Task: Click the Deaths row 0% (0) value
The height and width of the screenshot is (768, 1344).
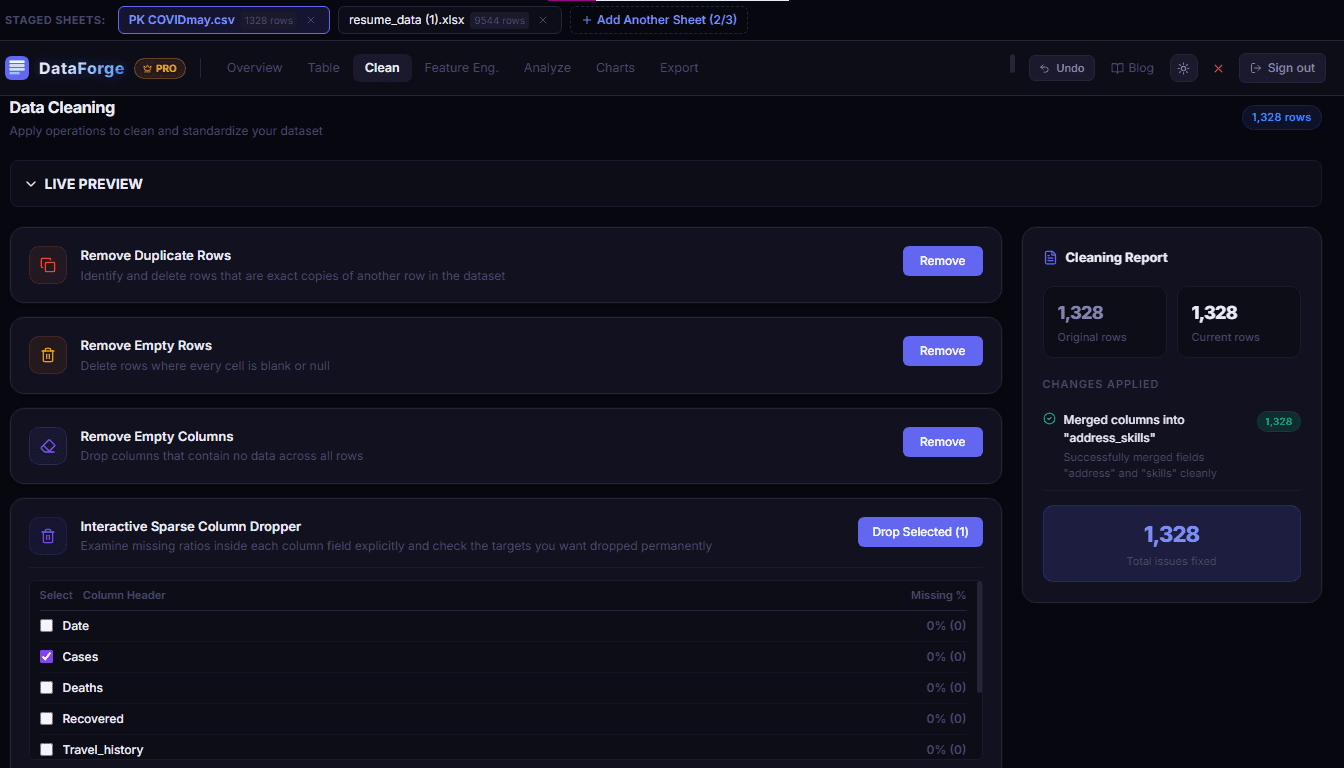Action: pos(946,688)
